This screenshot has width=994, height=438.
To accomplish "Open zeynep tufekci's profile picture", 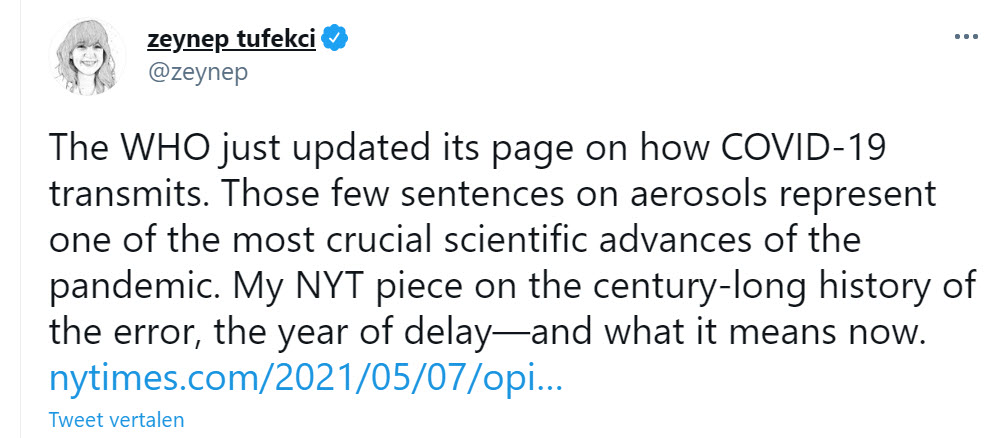I will (x=87, y=58).
